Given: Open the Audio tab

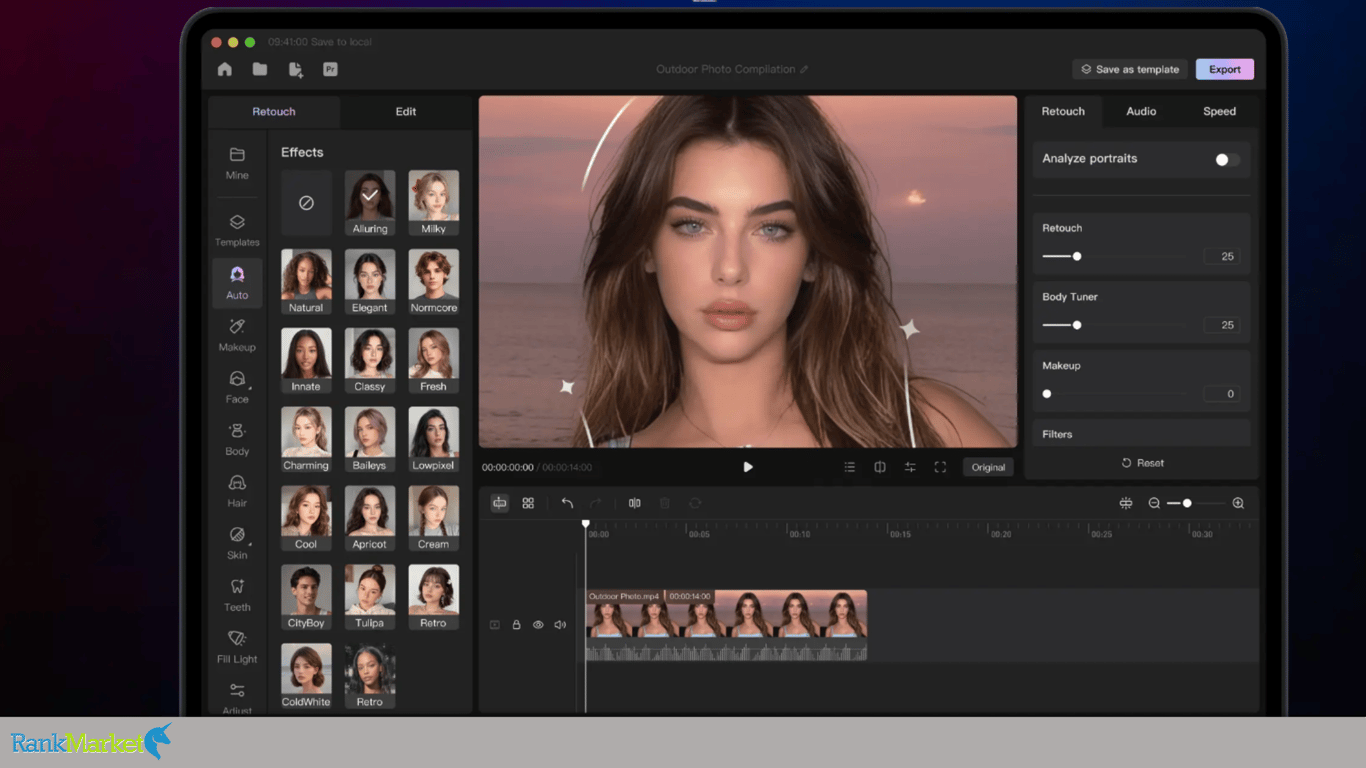Looking at the screenshot, I should click(x=1141, y=112).
